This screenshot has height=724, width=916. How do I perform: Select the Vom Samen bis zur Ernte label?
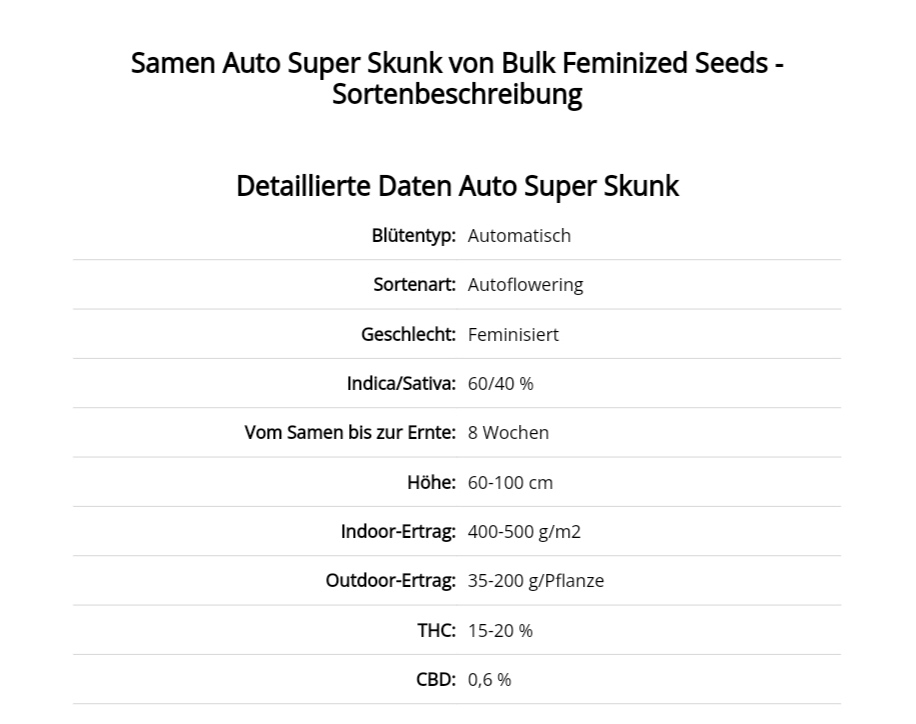pos(350,432)
